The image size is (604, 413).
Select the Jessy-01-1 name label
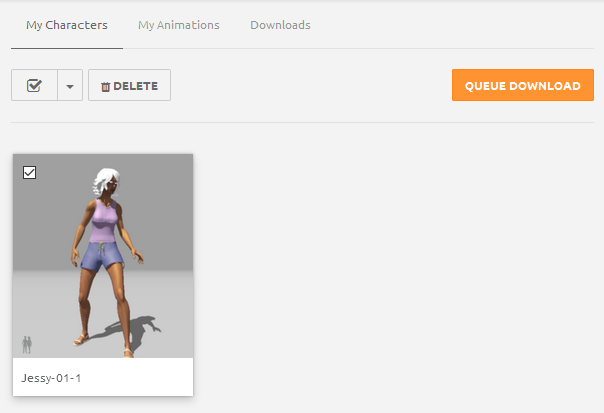[x=51, y=378]
